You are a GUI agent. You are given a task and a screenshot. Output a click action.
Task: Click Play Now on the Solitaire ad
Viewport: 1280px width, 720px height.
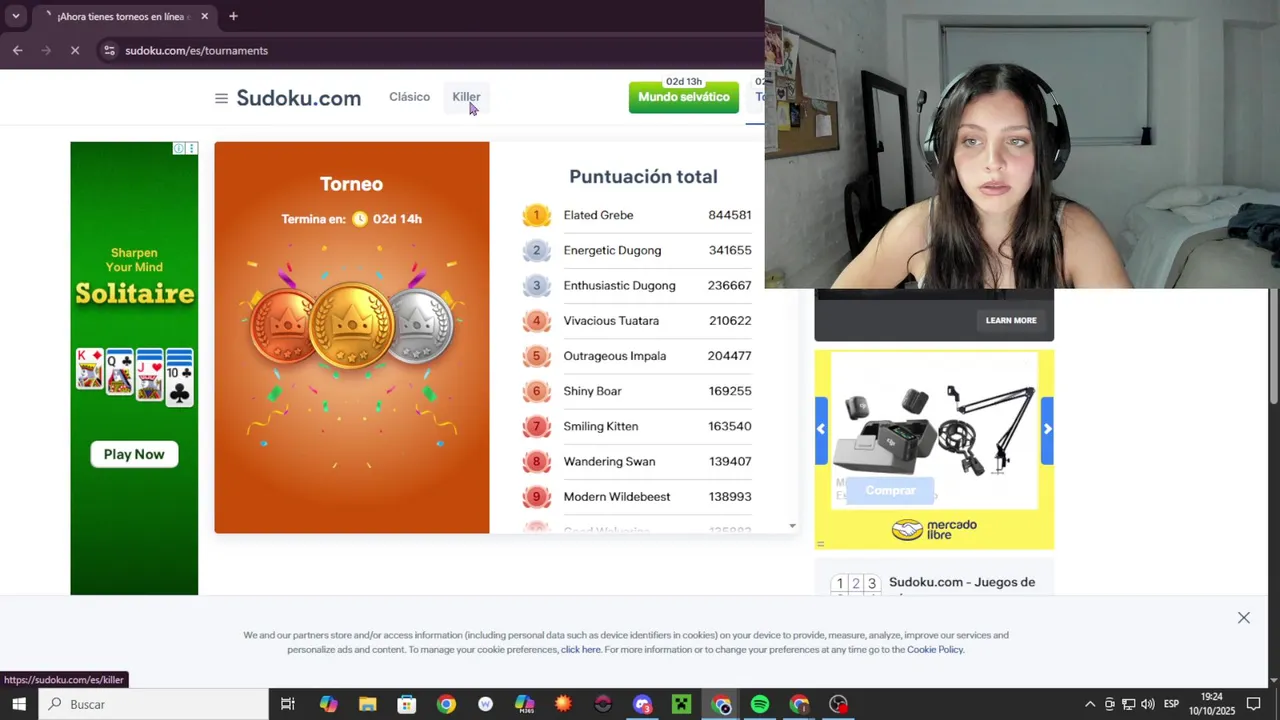pyautogui.click(x=134, y=454)
